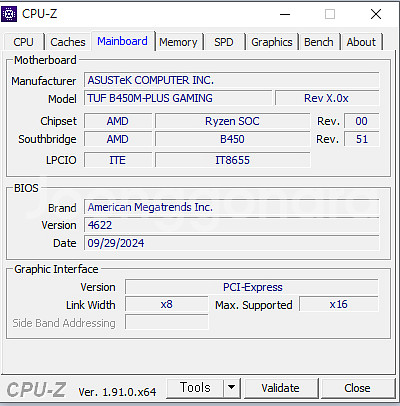
Task: Click the CPU-Z app icon in title bar
Action: click(x=9, y=14)
